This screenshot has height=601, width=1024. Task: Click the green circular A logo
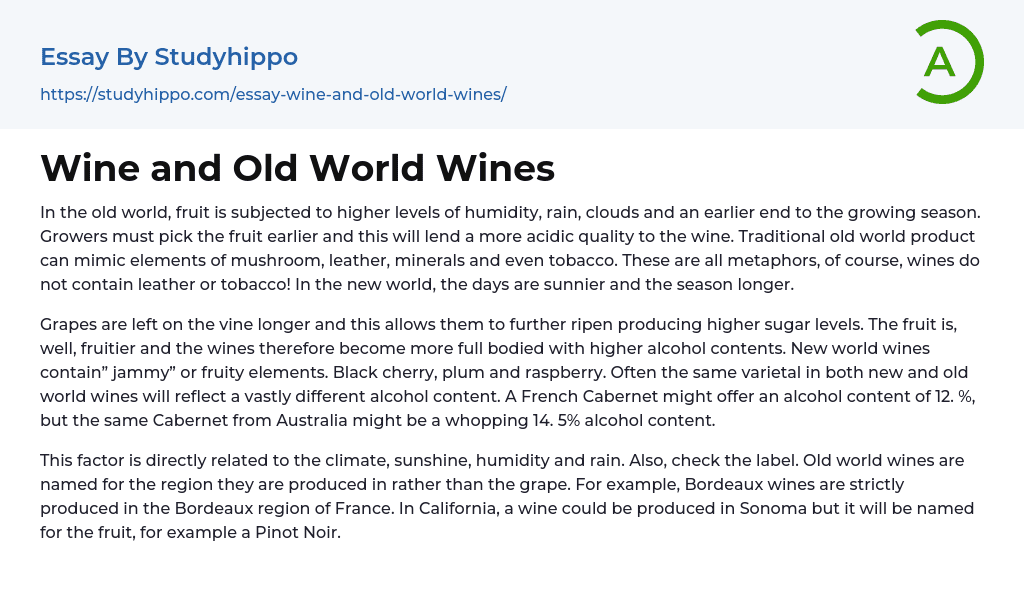tap(948, 62)
